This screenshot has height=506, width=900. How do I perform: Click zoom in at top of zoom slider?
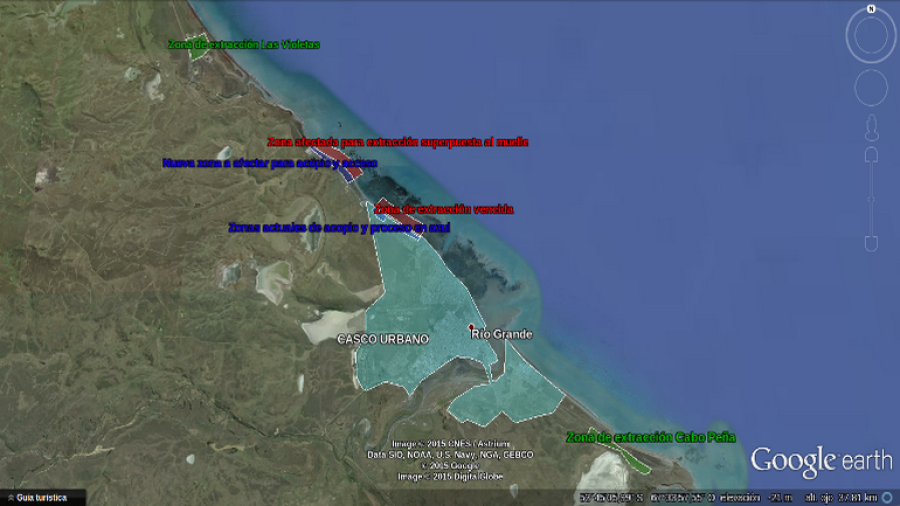click(x=871, y=155)
